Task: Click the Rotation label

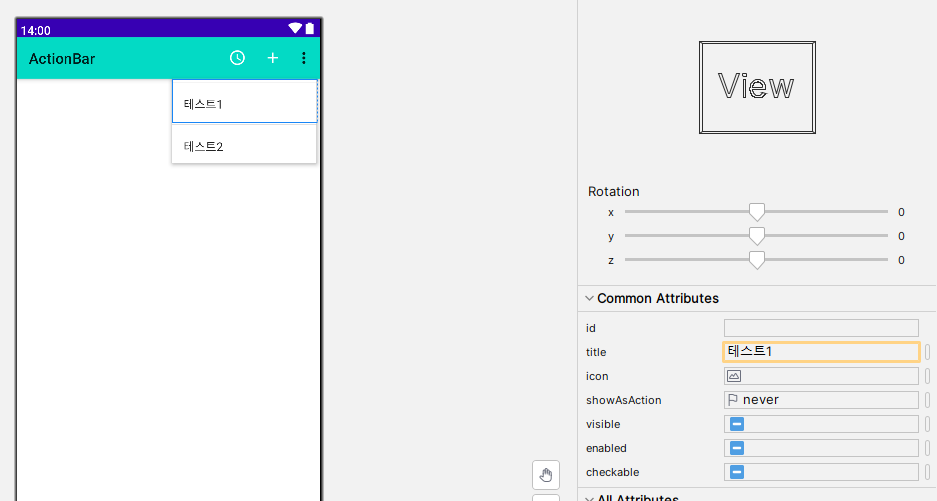Action: coord(613,191)
